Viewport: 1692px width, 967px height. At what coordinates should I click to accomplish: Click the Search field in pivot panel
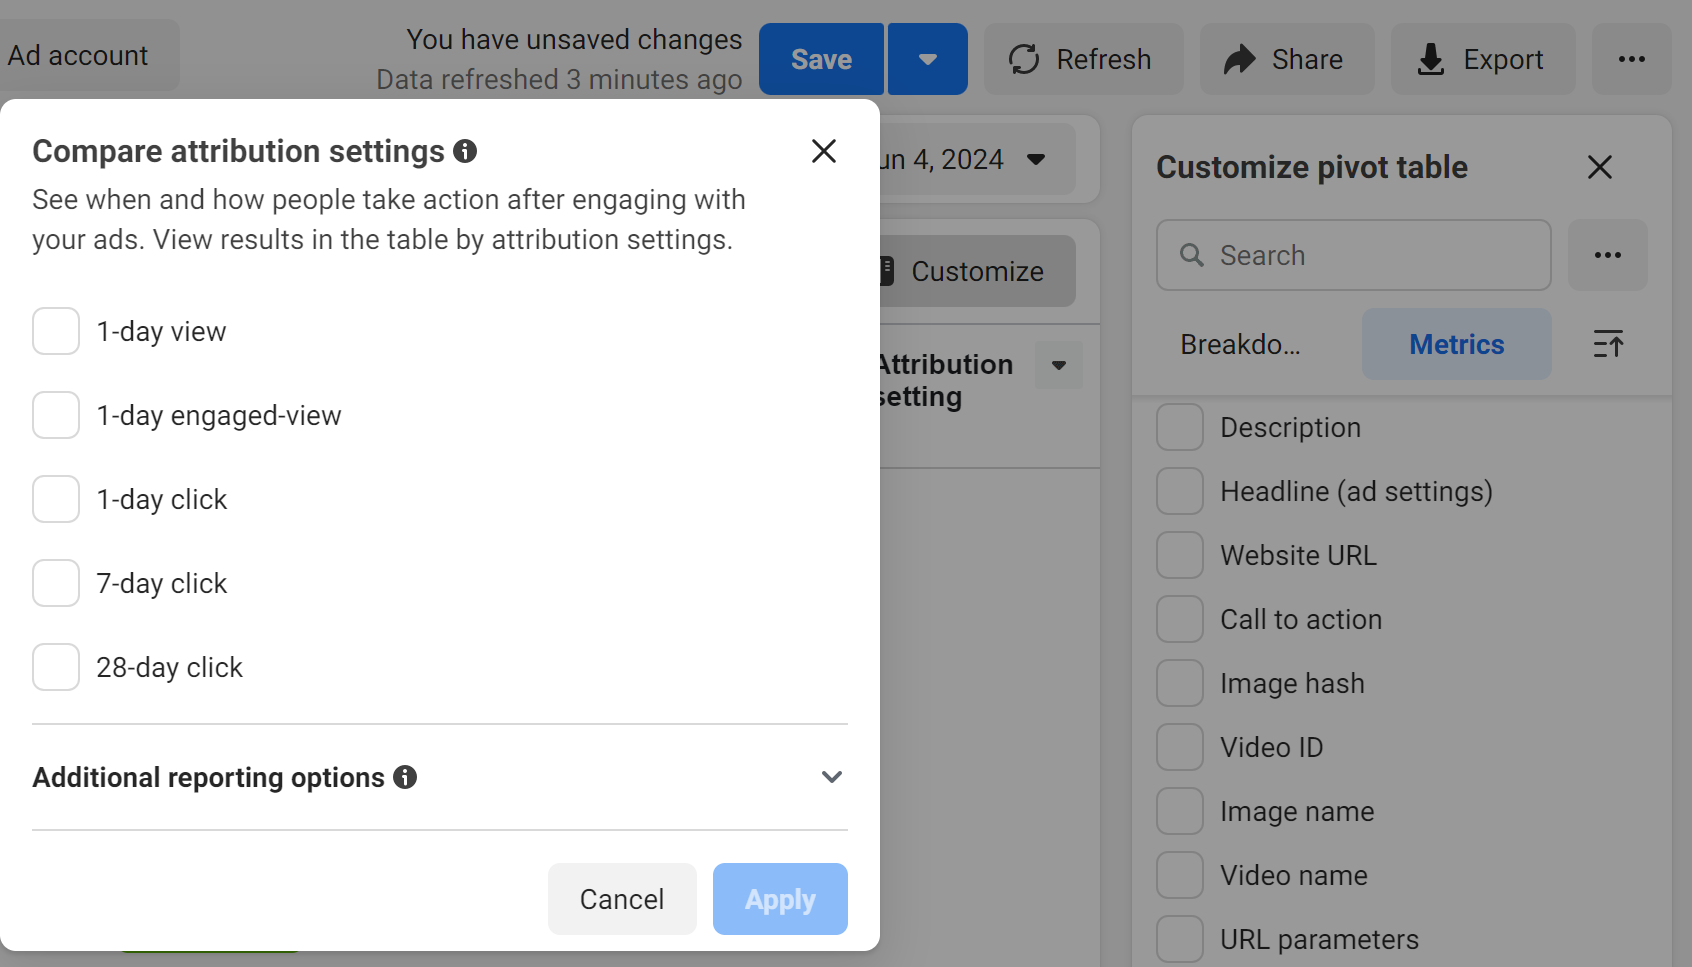coord(1353,255)
